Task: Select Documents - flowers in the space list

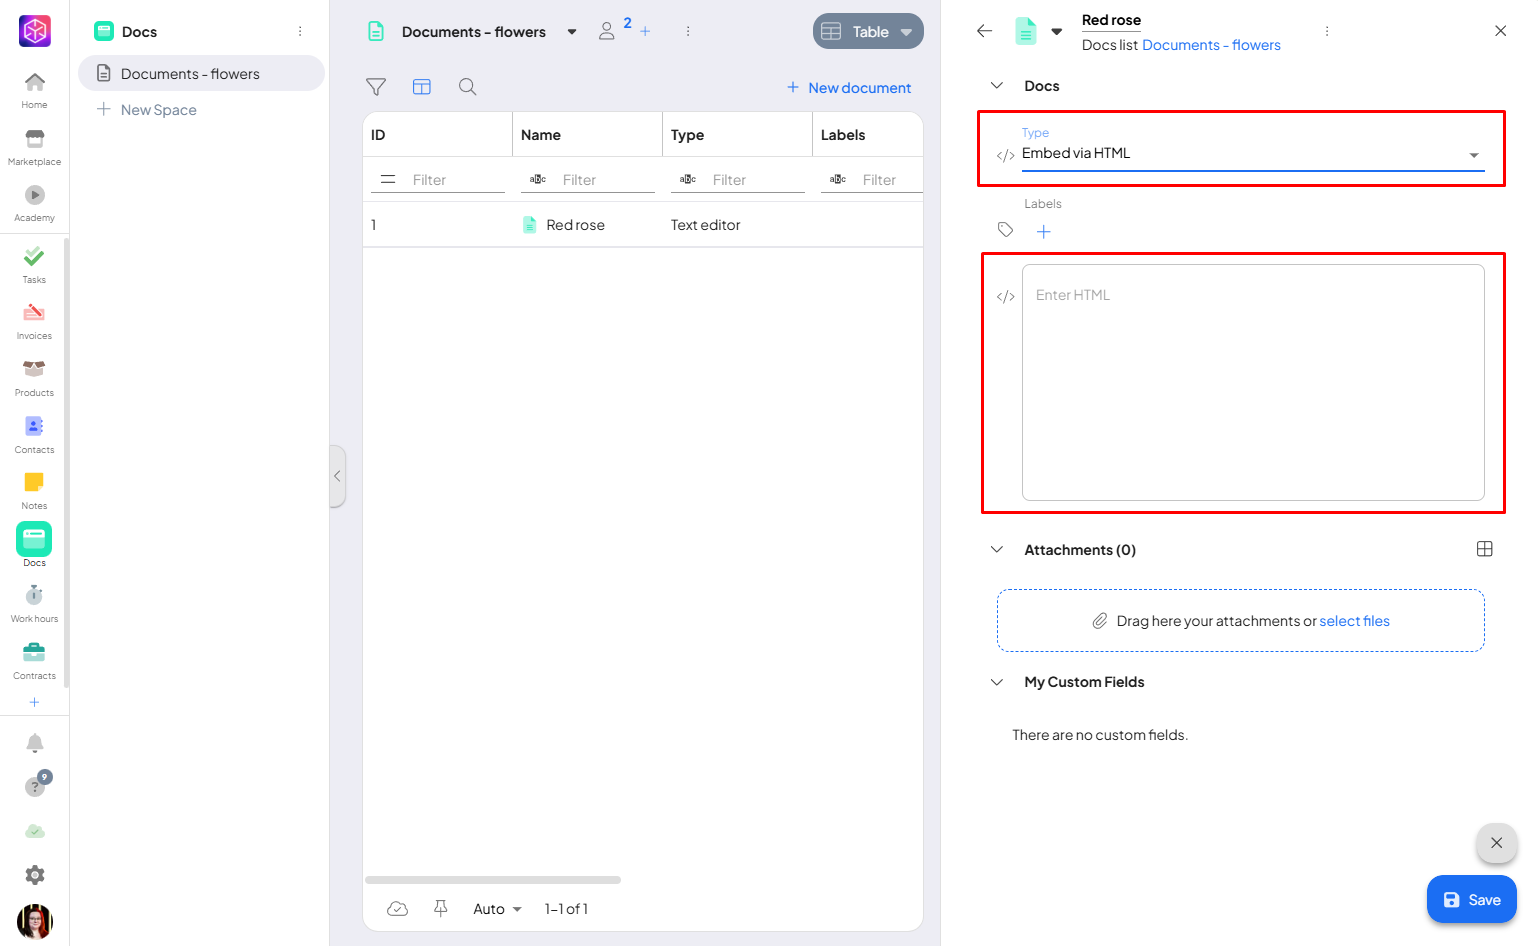Action: (x=190, y=74)
